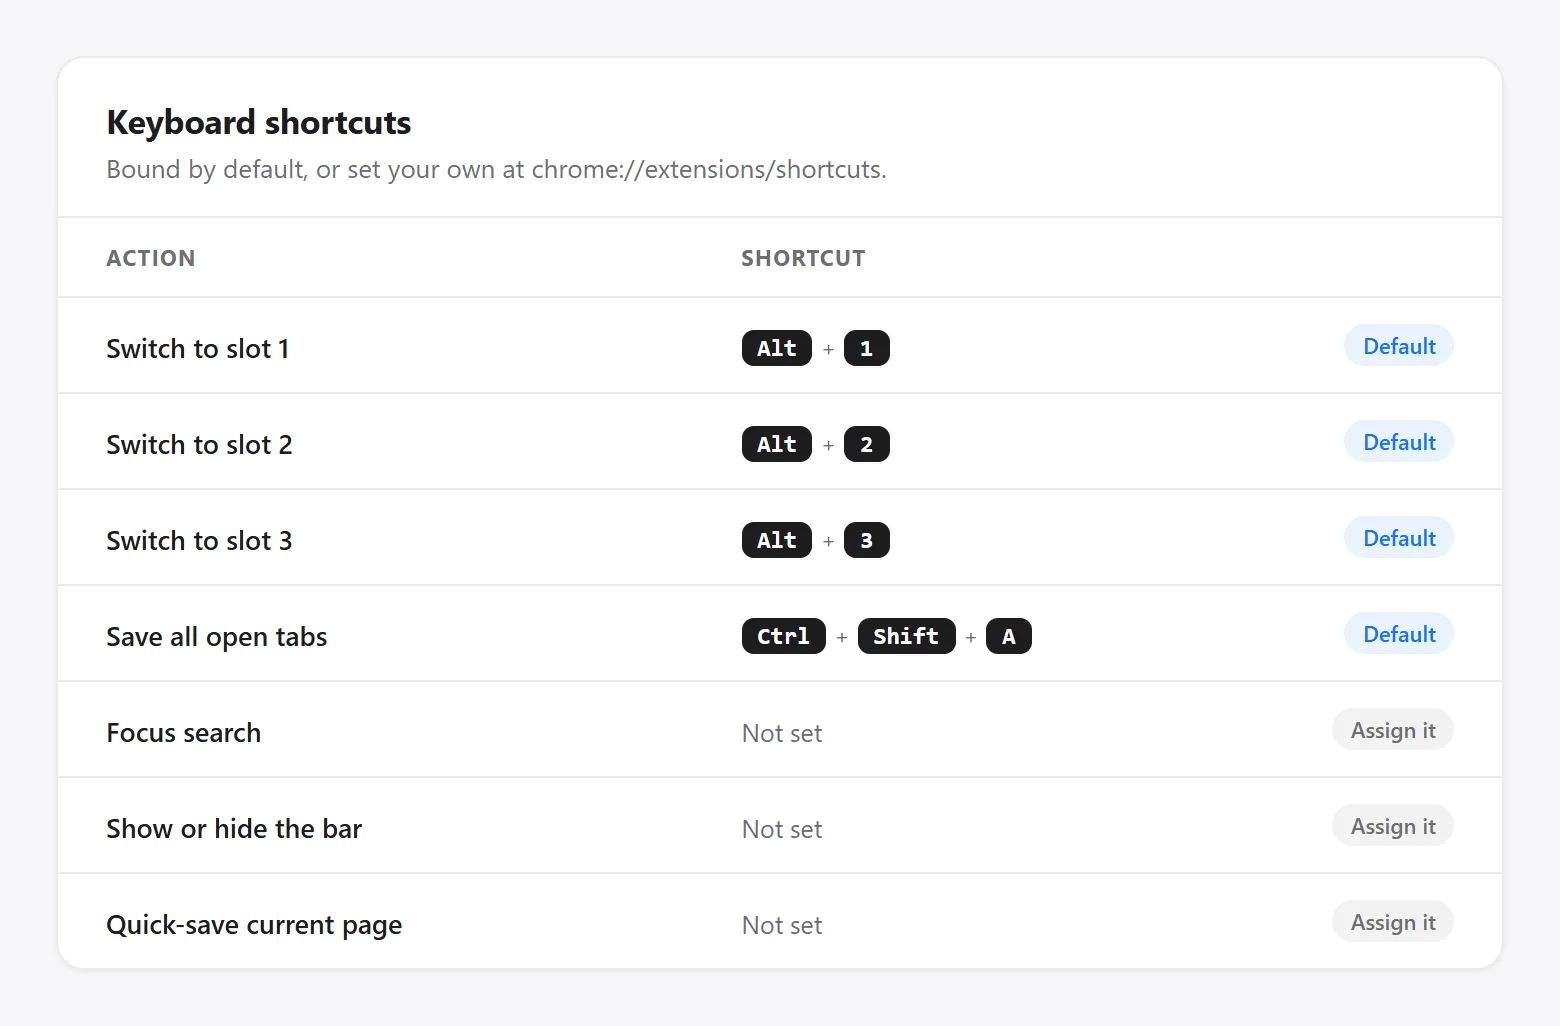The width and height of the screenshot is (1560, 1026).
Task: Click the chrome://extensions/shortcuts description text
Action: (x=496, y=169)
